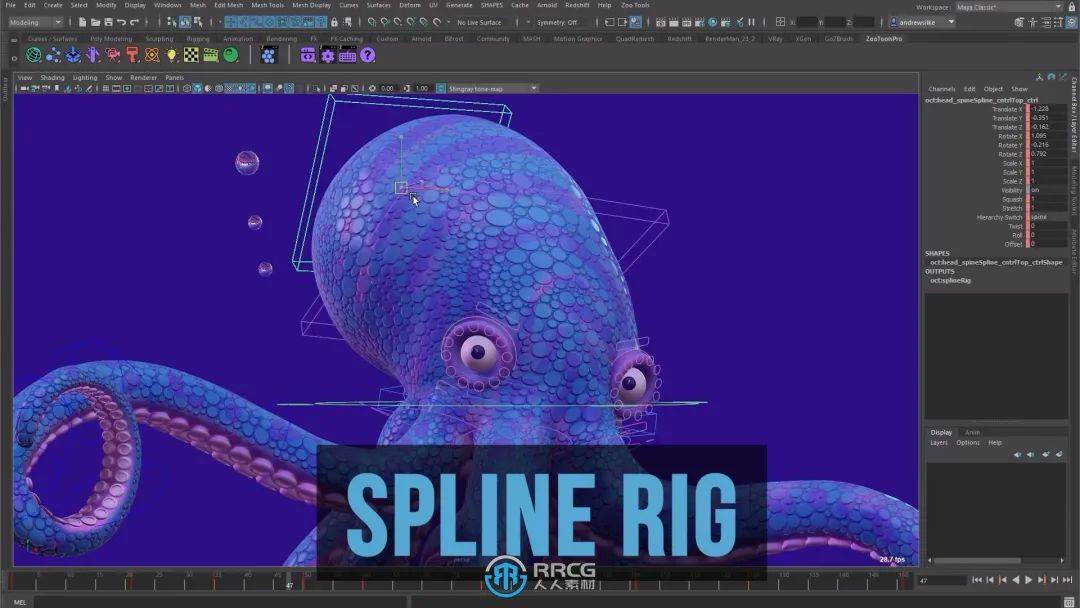1080x608 pixels.
Task: Open the Modeling menu set dropdown
Action: [35, 22]
